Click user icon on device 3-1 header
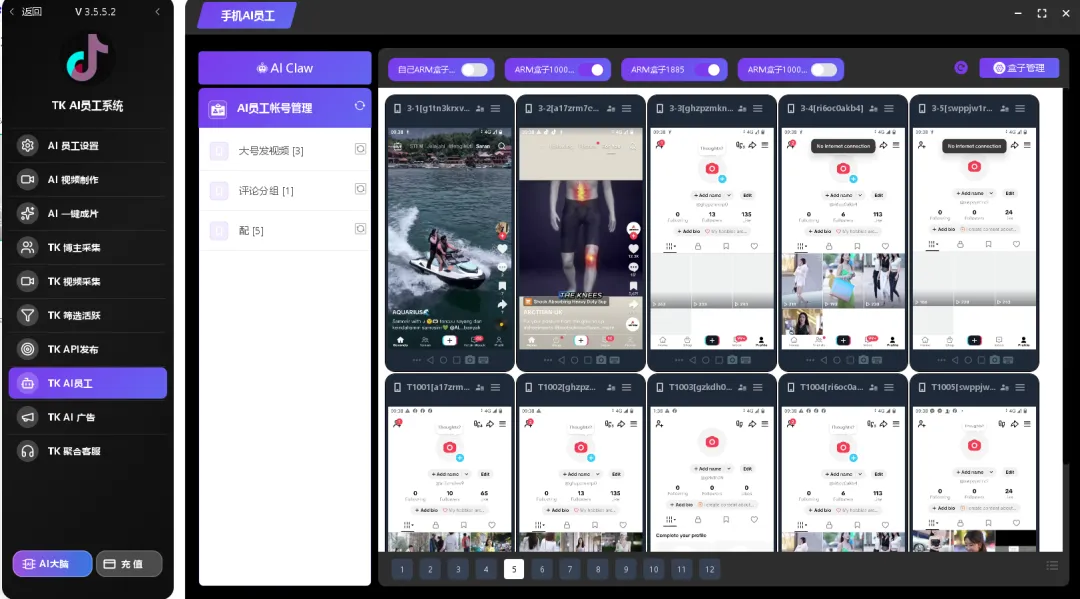Screen dimensions: 1080x599 point(479,108)
